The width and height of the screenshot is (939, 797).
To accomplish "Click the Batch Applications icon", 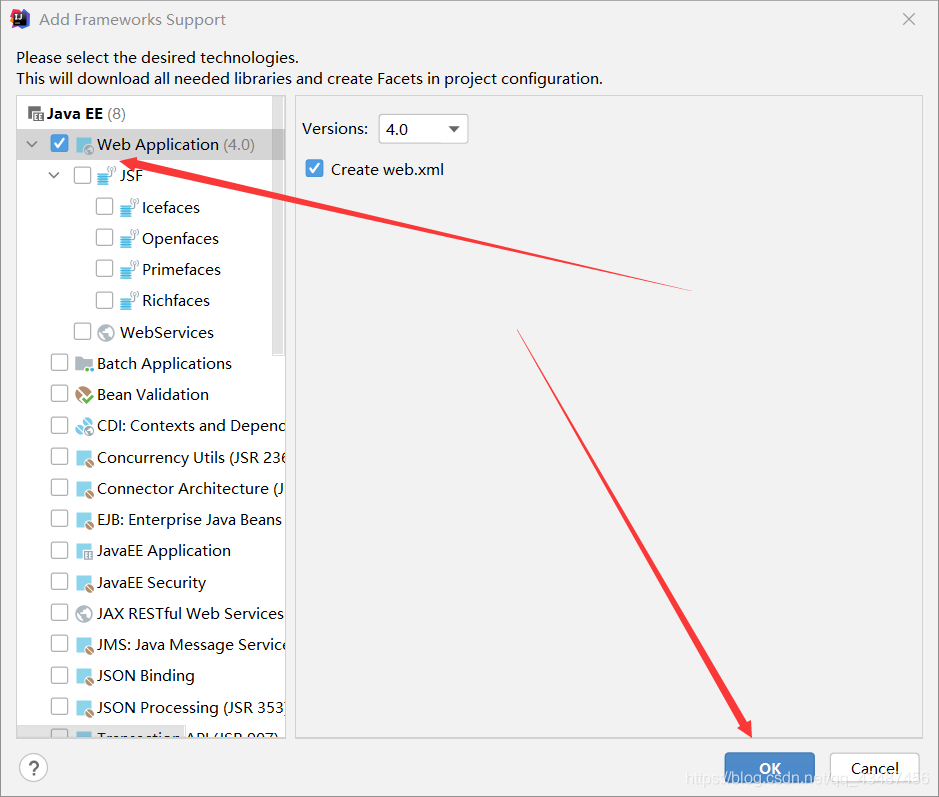I will [x=84, y=363].
